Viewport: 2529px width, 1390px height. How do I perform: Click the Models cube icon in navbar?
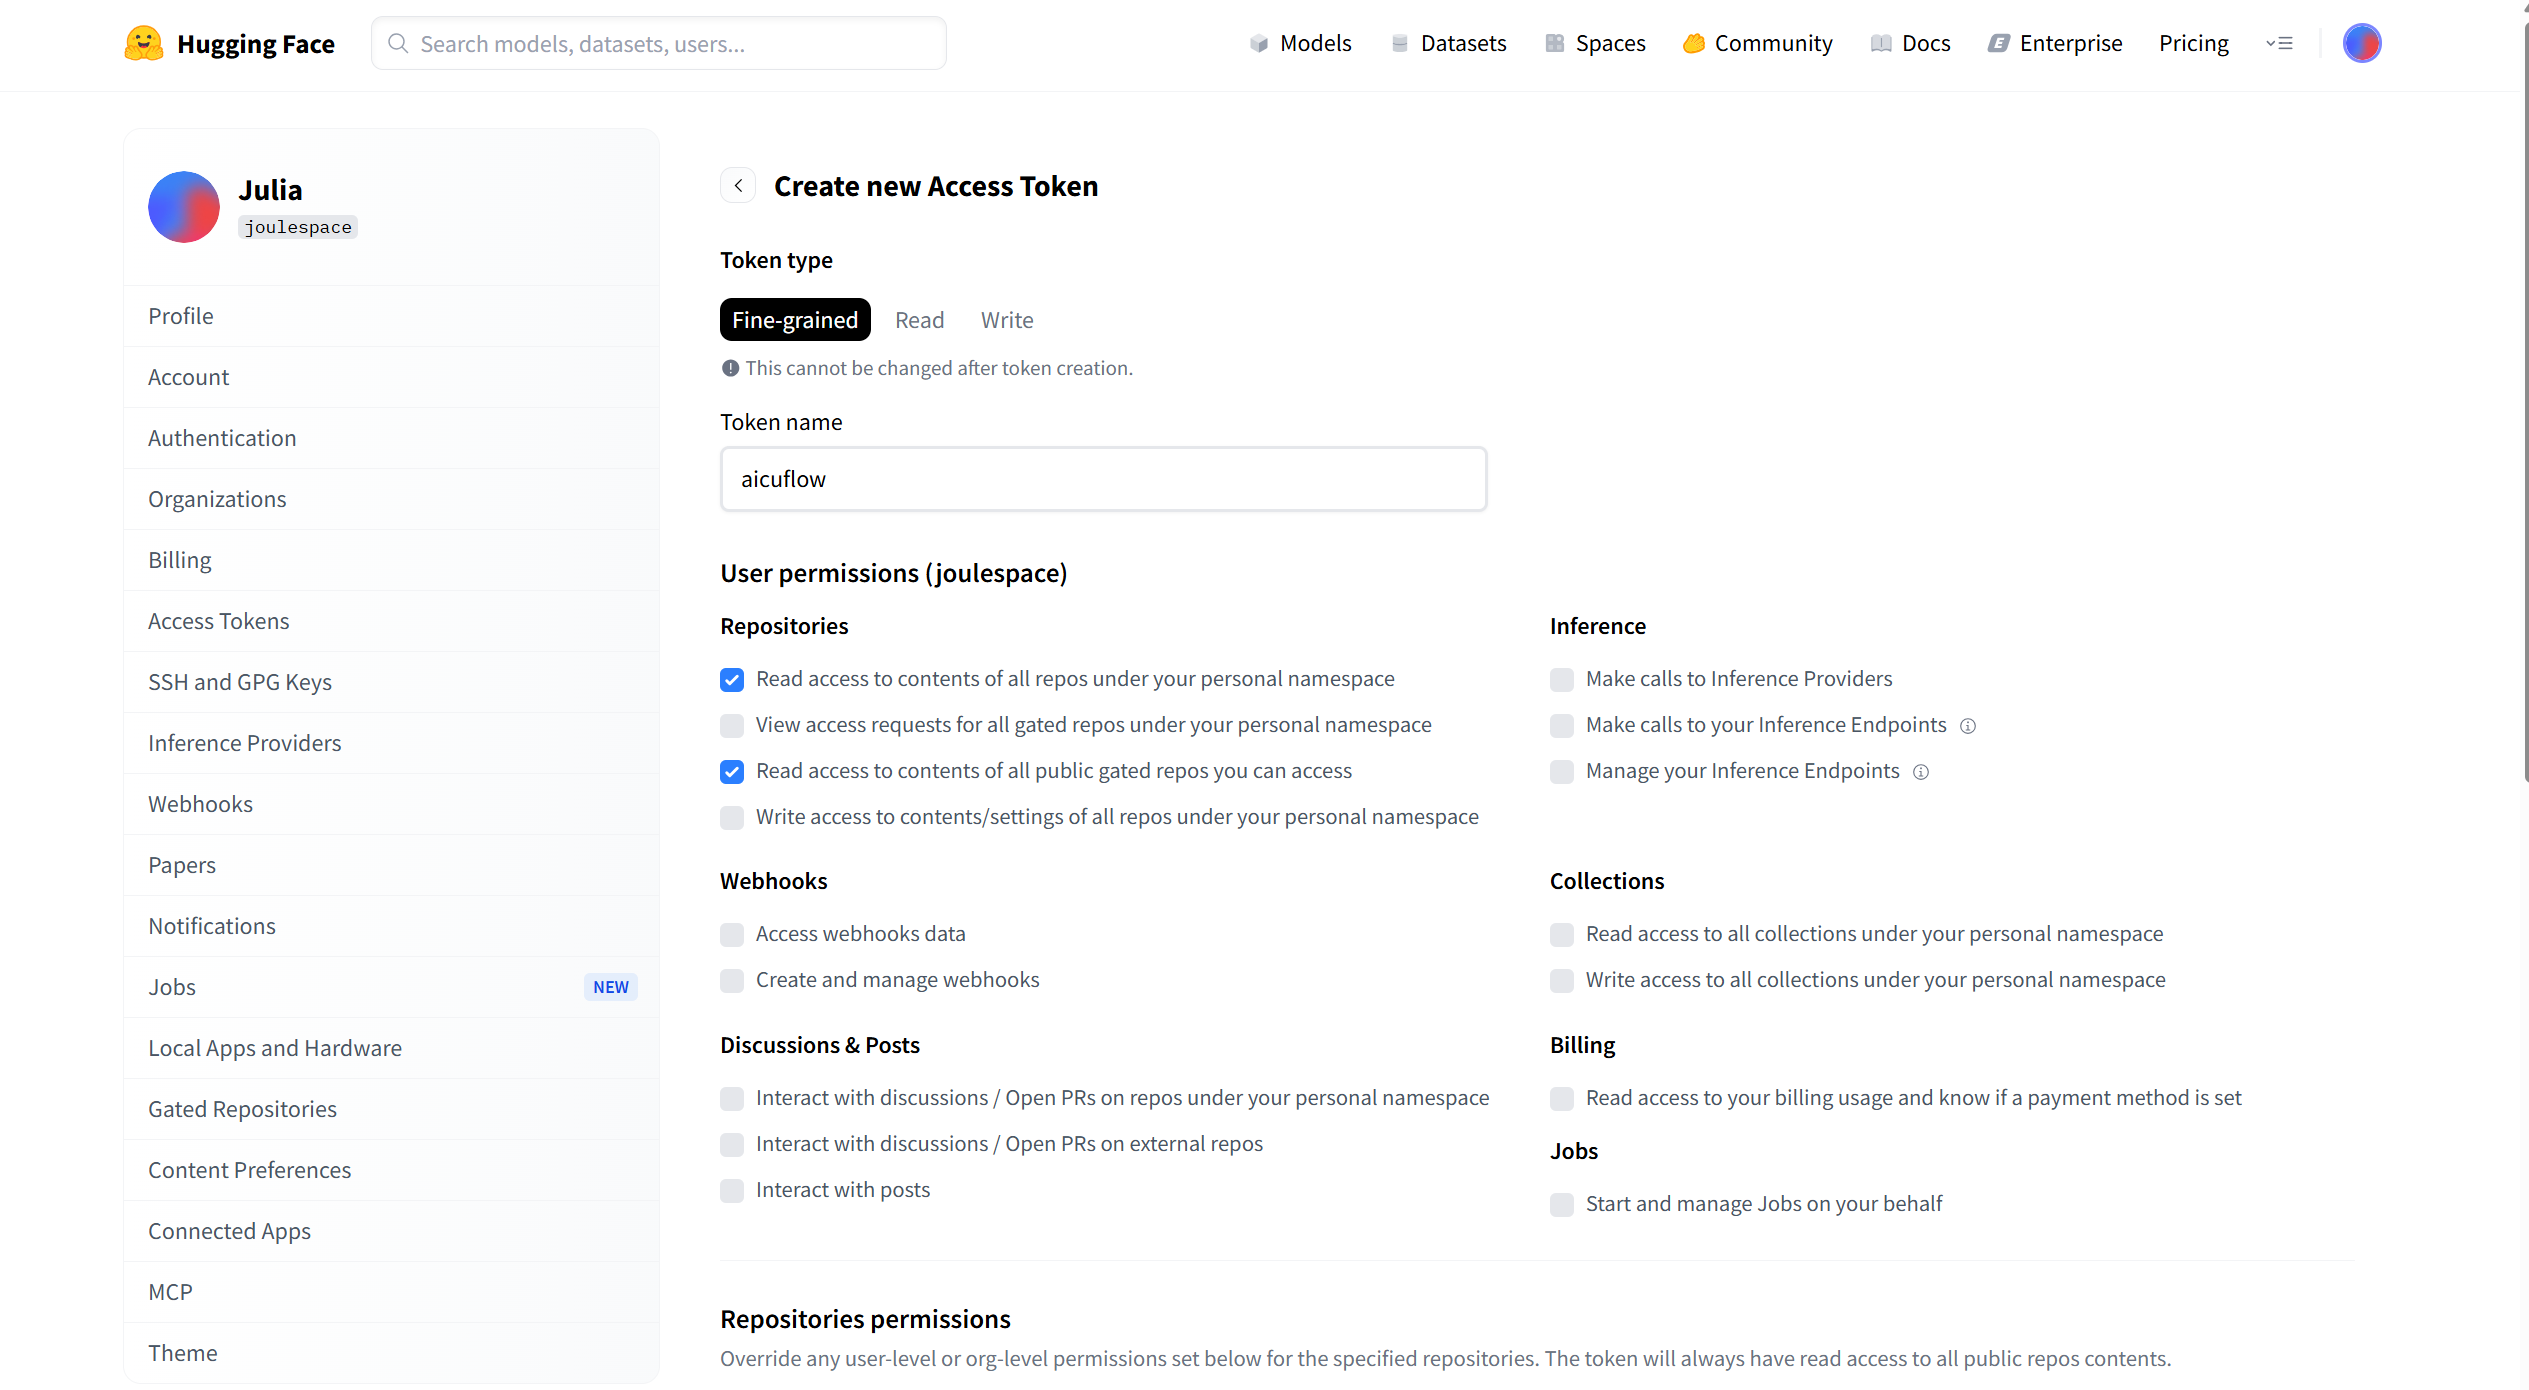coord(1258,44)
